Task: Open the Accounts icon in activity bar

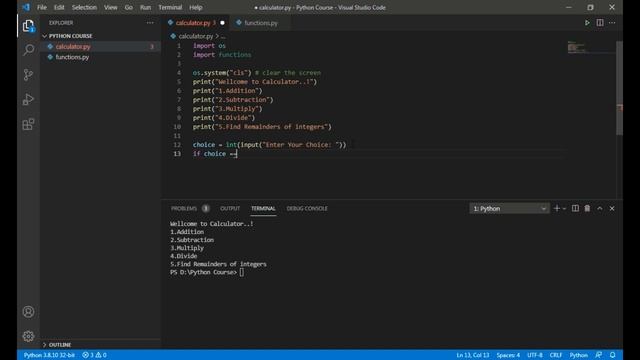Action: pyautogui.click(x=28, y=312)
